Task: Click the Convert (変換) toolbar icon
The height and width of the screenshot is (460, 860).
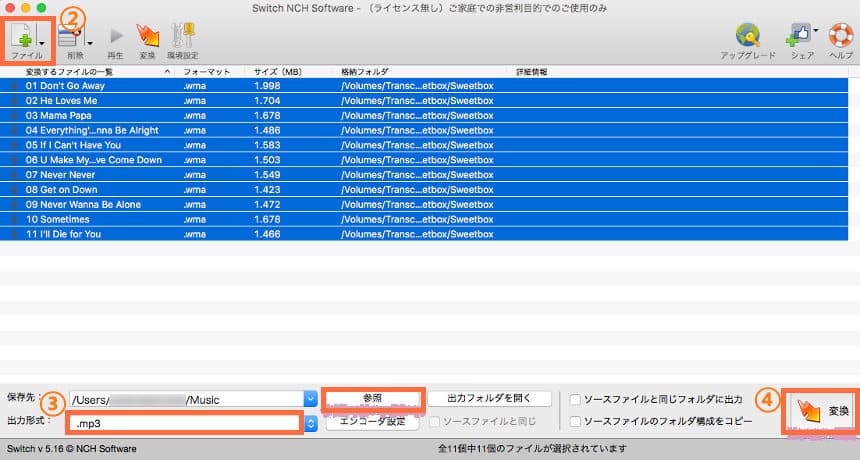Action: tap(148, 36)
